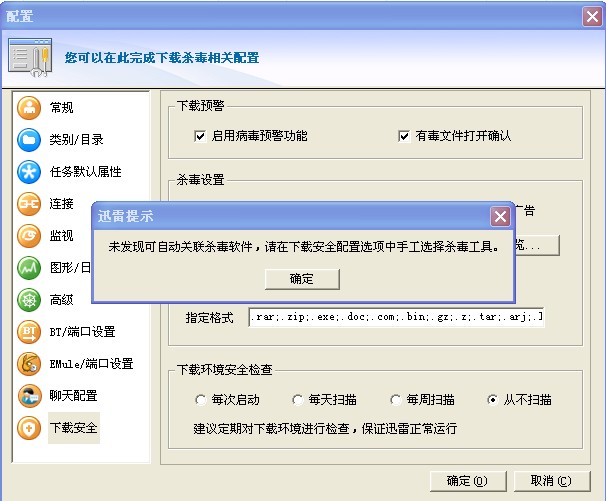The width and height of the screenshot is (606, 501).
Task: Close the 迅雷提示 dialog
Action: coord(500,216)
